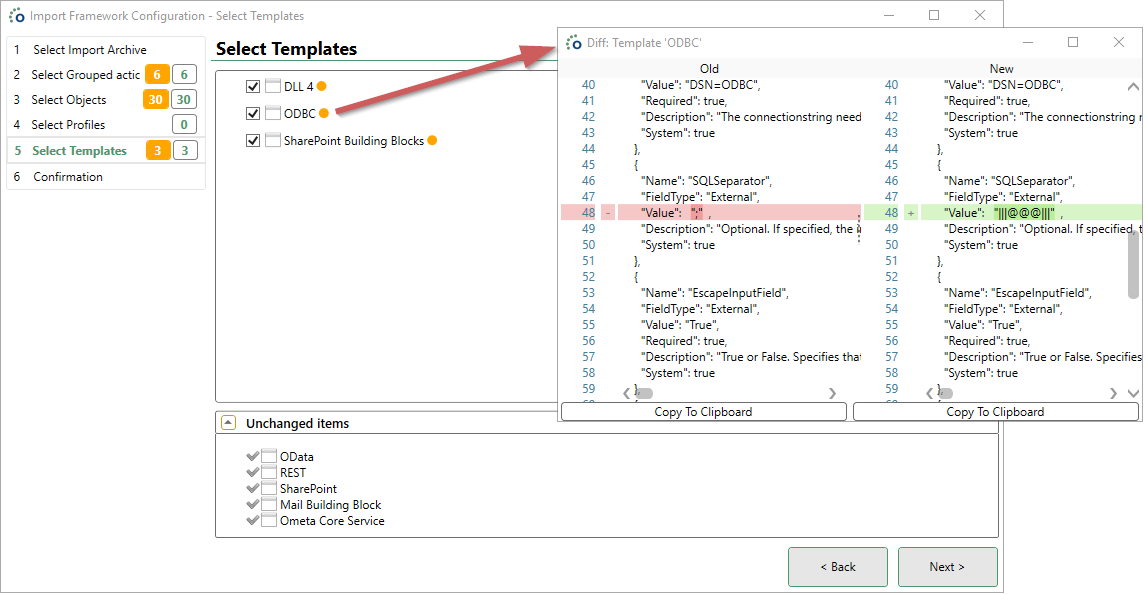Click the status dot beside SharePoint Building Blocks
Image resolution: width=1145 pixels, height=595 pixels.
point(432,141)
